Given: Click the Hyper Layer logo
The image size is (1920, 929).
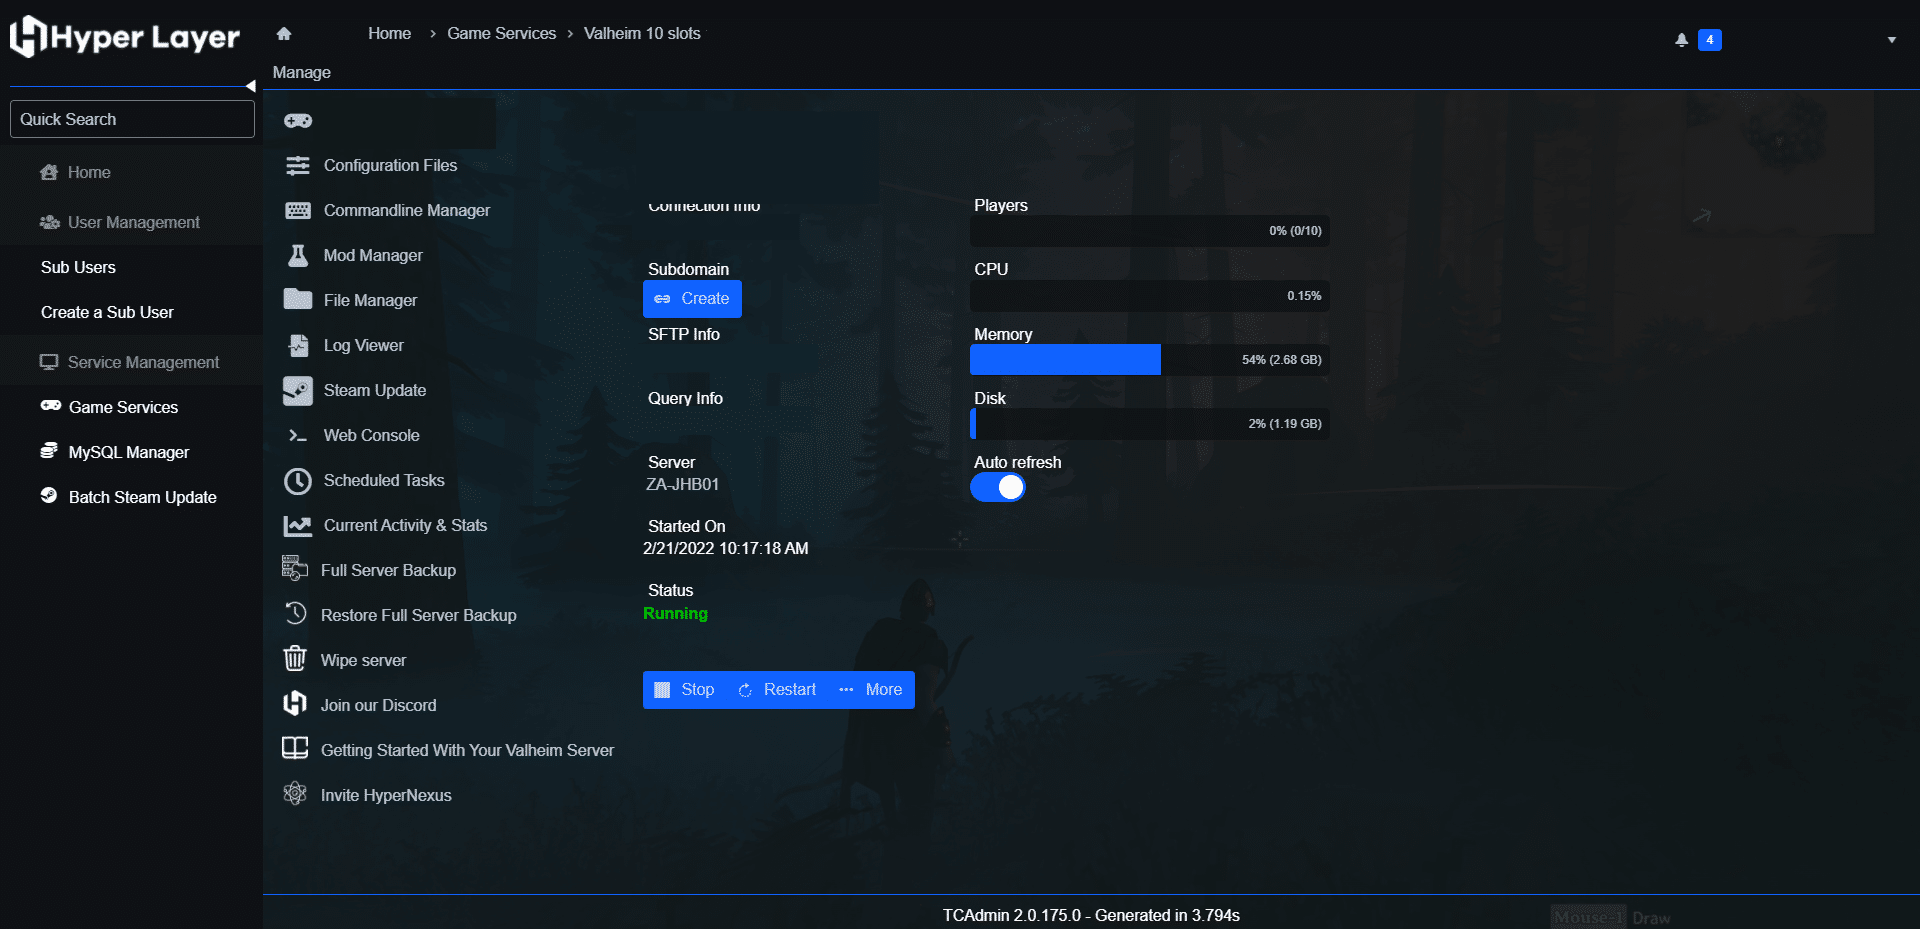Looking at the screenshot, I should click(125, 38).
